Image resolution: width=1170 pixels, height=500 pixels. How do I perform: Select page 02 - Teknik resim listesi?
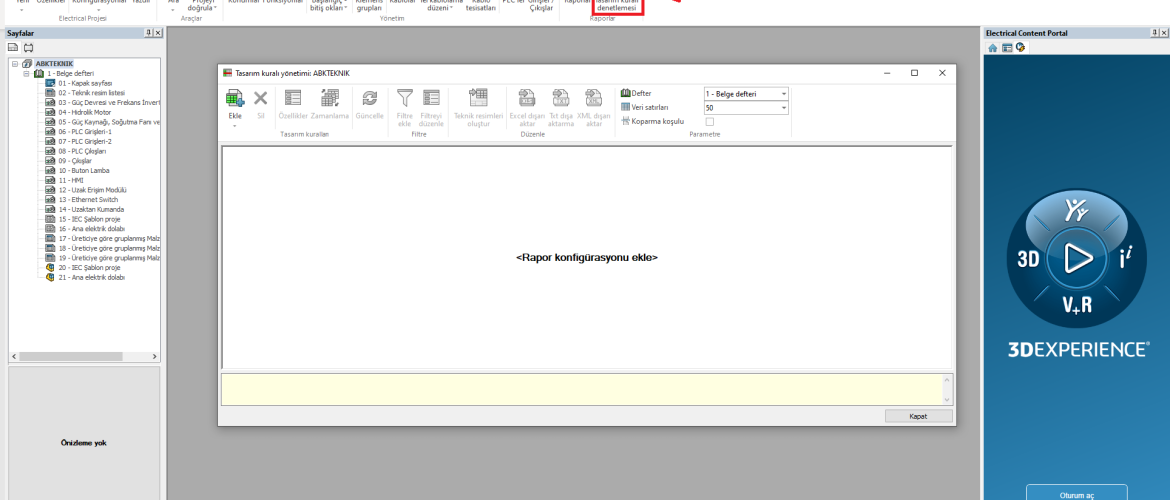92,93
